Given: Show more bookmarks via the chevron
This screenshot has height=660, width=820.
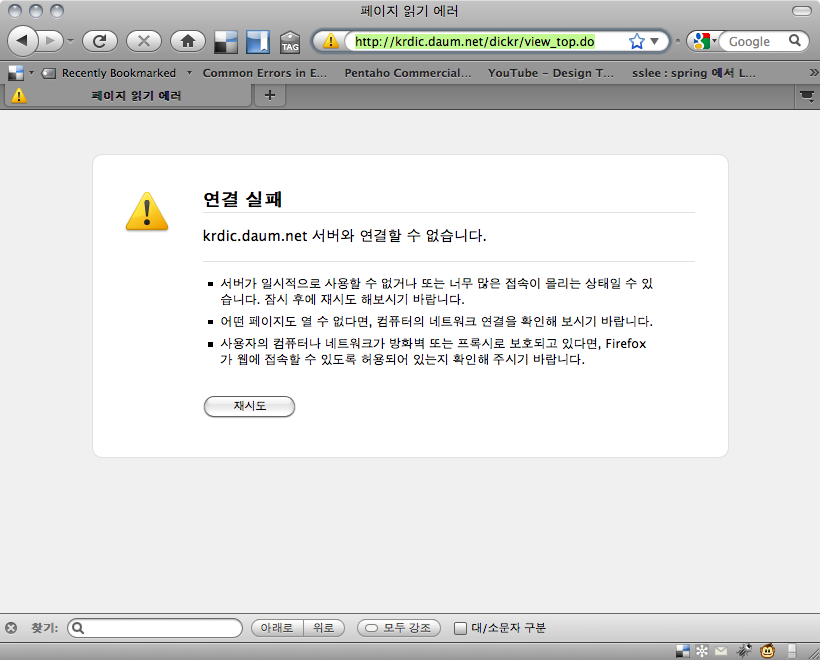Looking at the screenshot, I should pyautogui.click(x=813, y=73).
